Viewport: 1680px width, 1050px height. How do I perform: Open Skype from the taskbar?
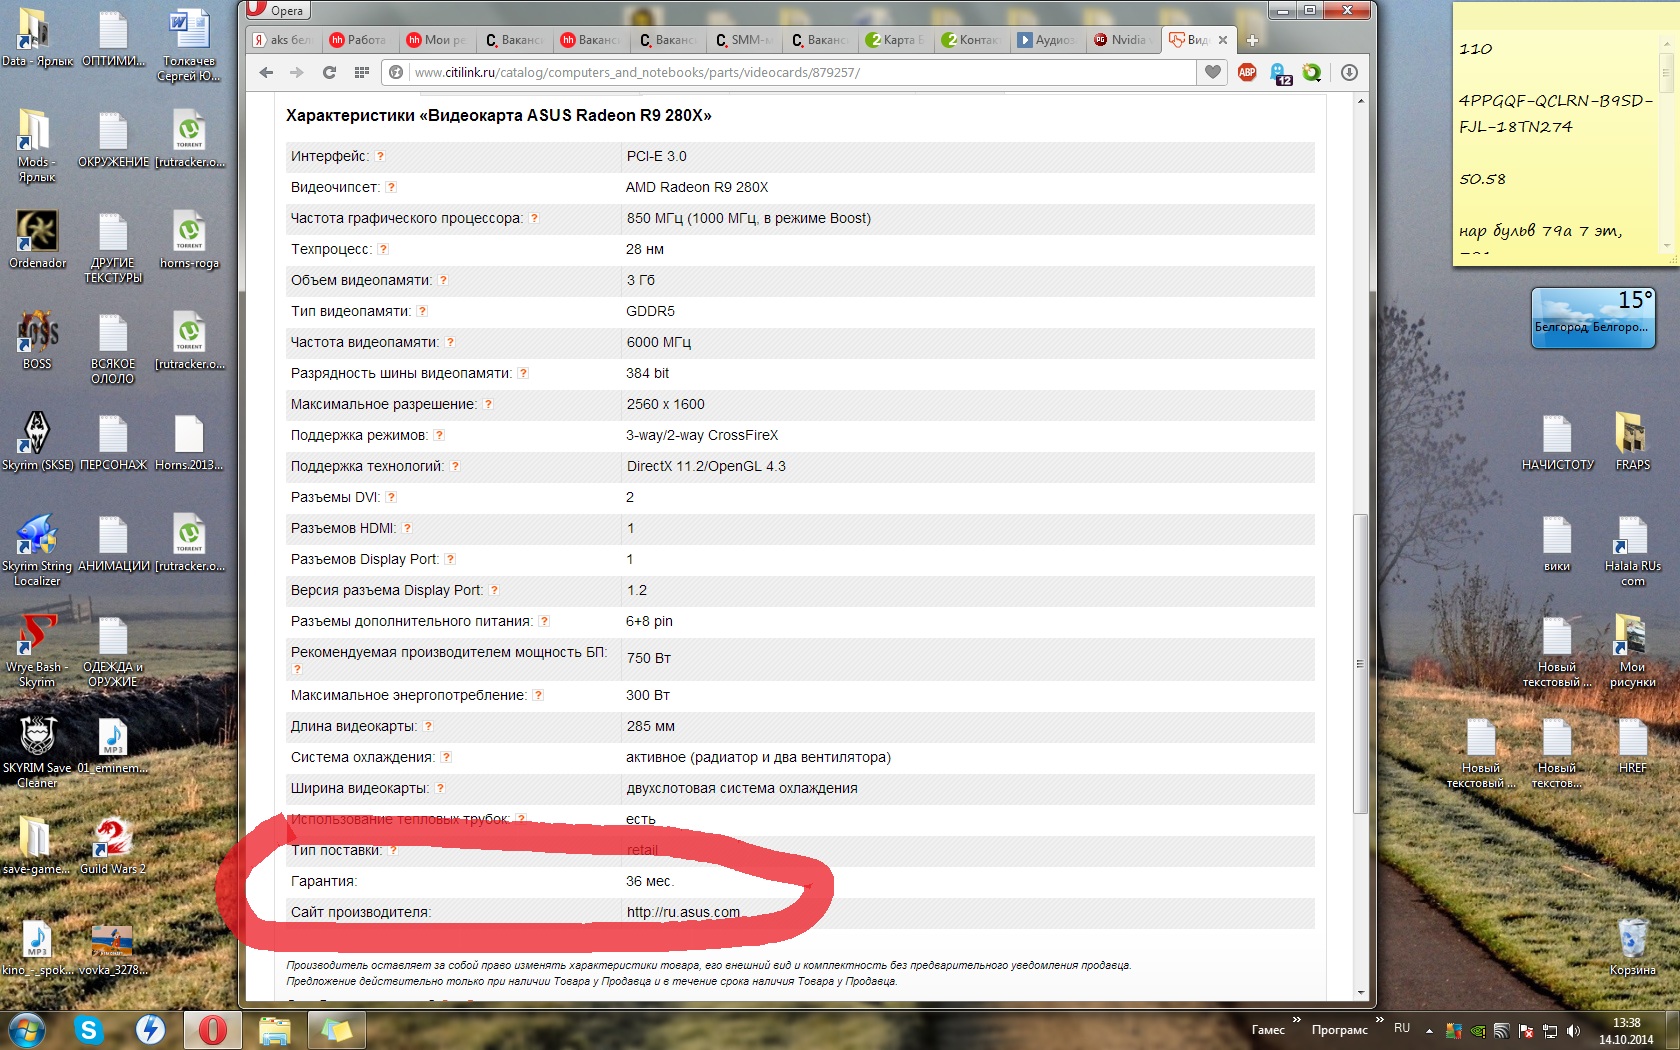89,1030
